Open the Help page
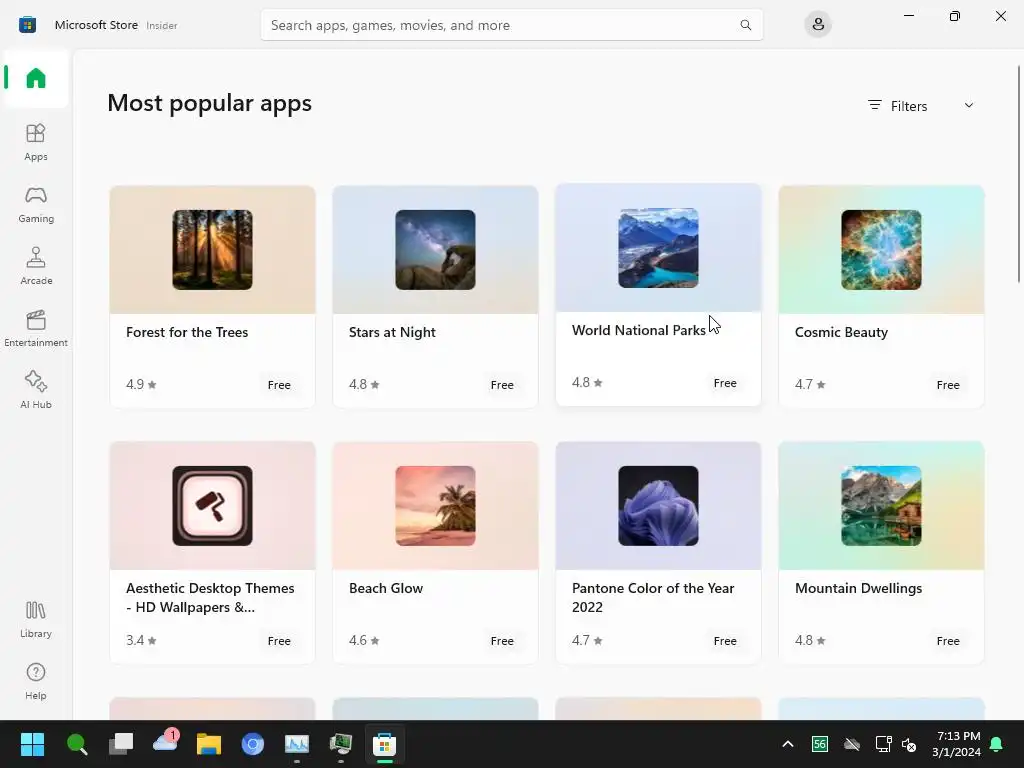This screenshot has height=768, width=1024. point(36,682)
